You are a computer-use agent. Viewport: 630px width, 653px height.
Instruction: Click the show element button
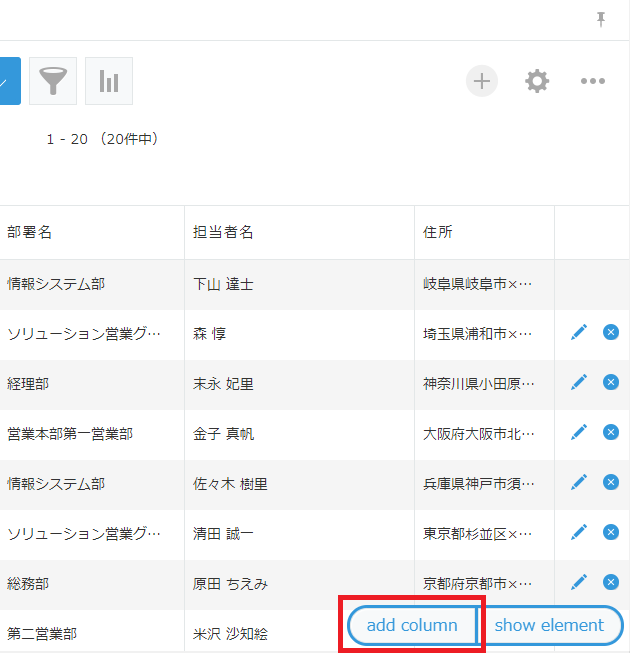tap(550, 625)
